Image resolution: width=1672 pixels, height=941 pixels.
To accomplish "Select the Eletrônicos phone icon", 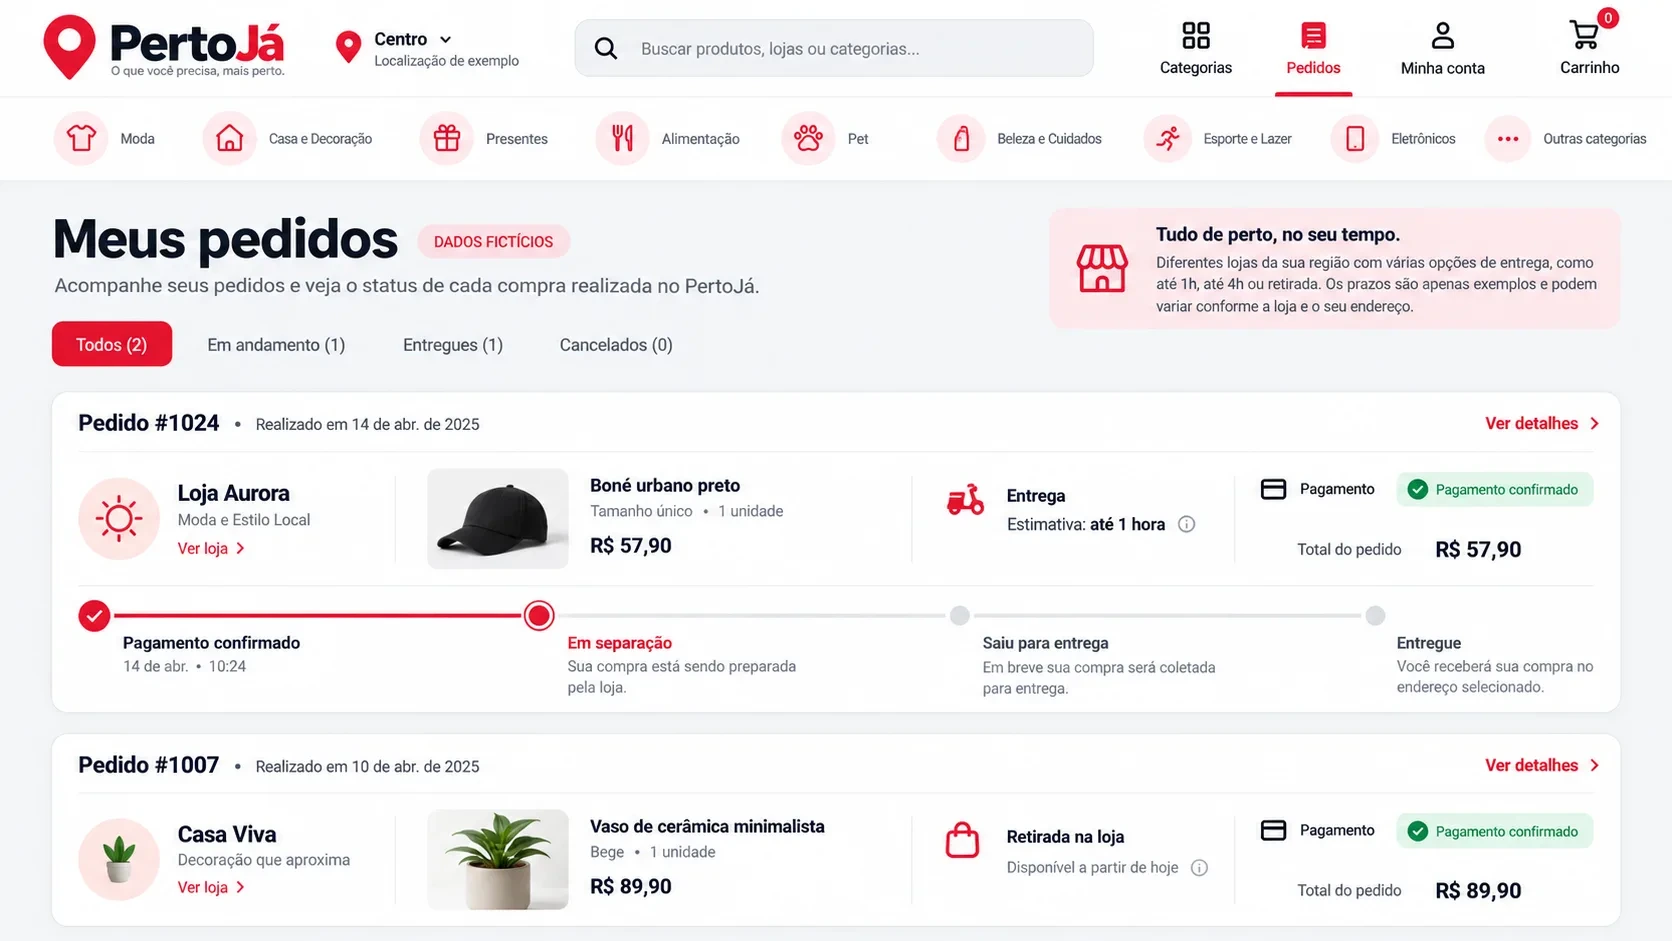I will point(1355,138).
